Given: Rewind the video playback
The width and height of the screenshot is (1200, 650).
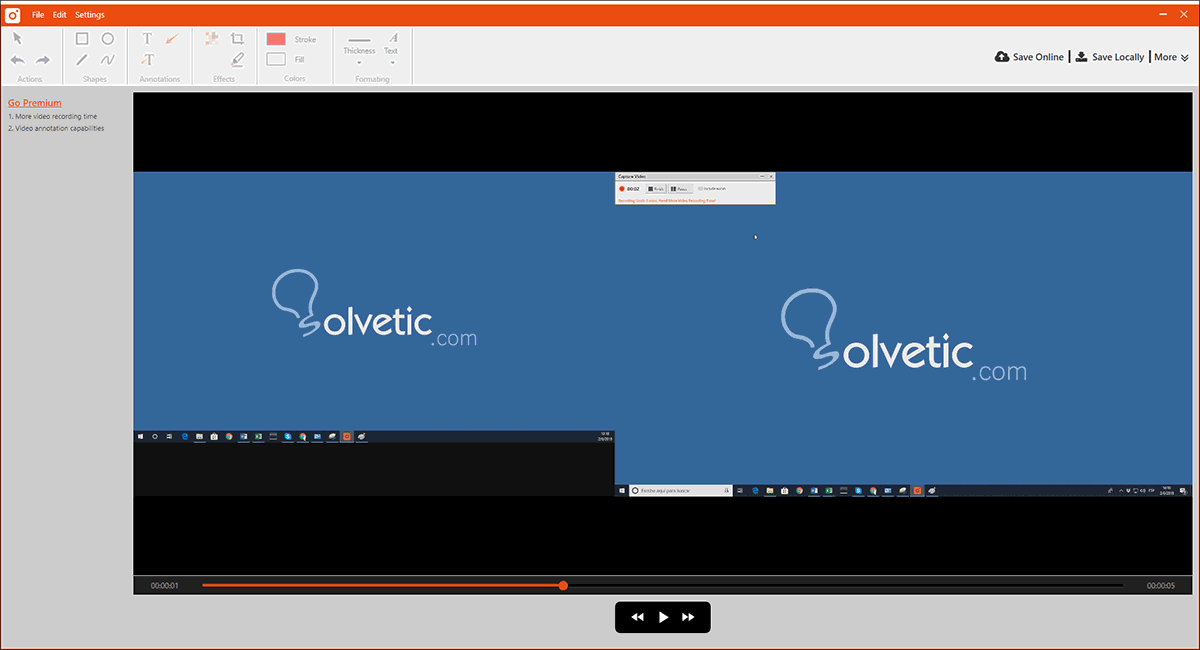Looking at the screenshot, I should click(x=638, y=618).
